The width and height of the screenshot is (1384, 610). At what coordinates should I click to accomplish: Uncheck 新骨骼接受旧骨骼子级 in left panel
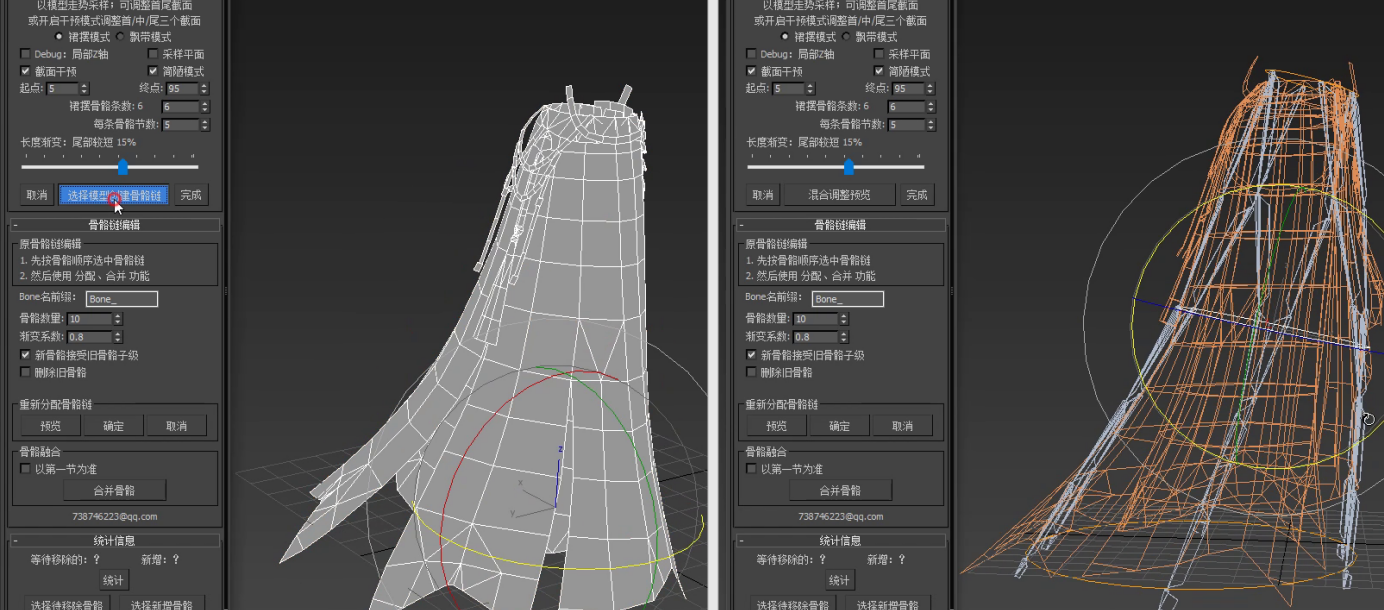click(x=25, y=355)
